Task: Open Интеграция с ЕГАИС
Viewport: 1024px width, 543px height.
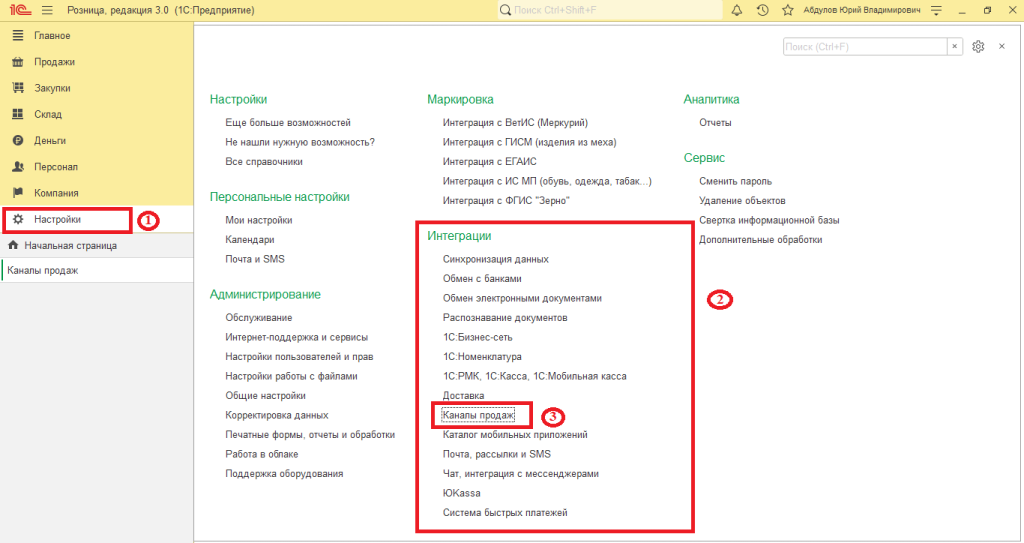Action: pos(490,161)
